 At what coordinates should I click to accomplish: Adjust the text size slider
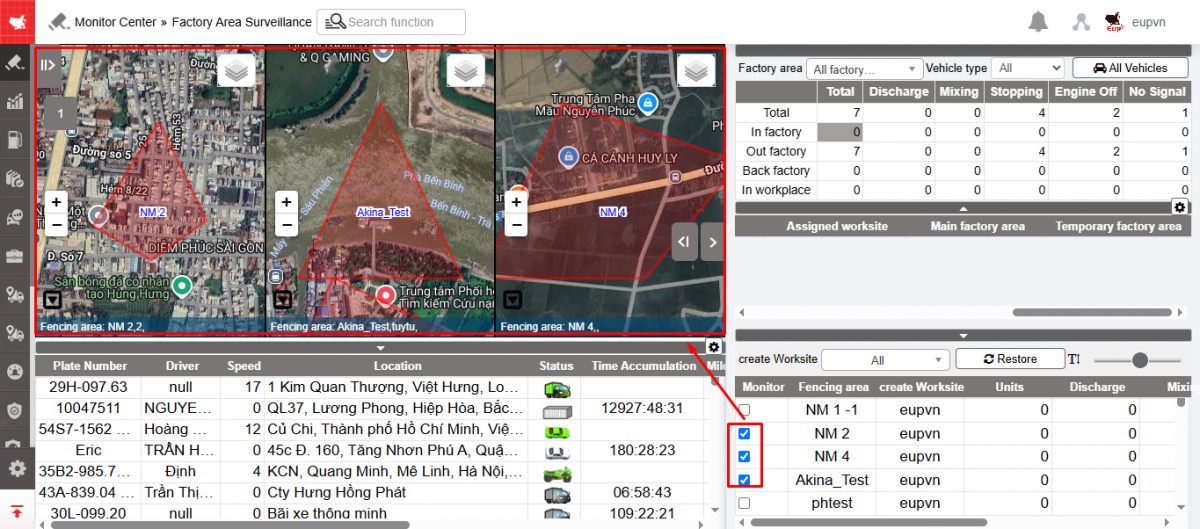click(1140, 360)
